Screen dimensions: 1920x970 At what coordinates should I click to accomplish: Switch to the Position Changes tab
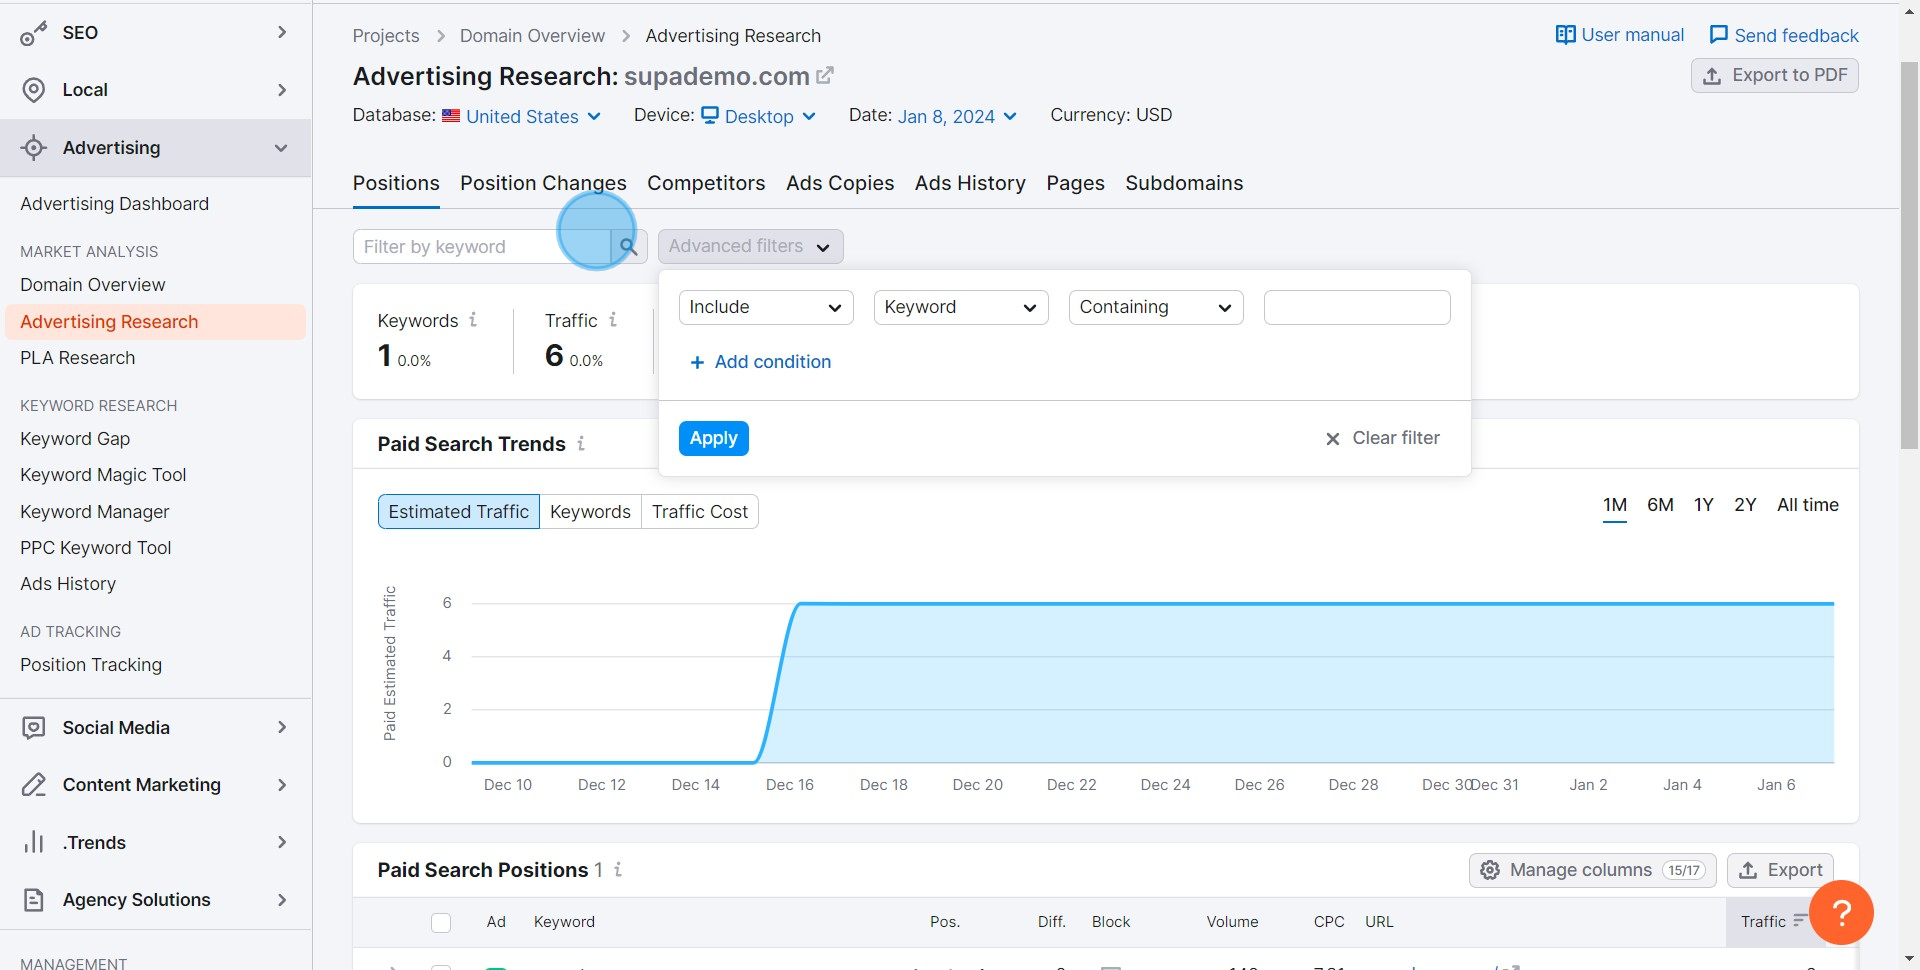(x=543, y=183)
